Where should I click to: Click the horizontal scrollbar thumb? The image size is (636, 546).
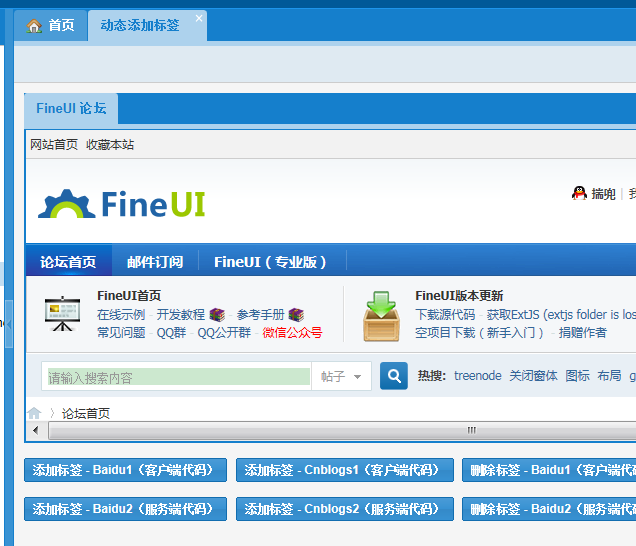point(342,430)
